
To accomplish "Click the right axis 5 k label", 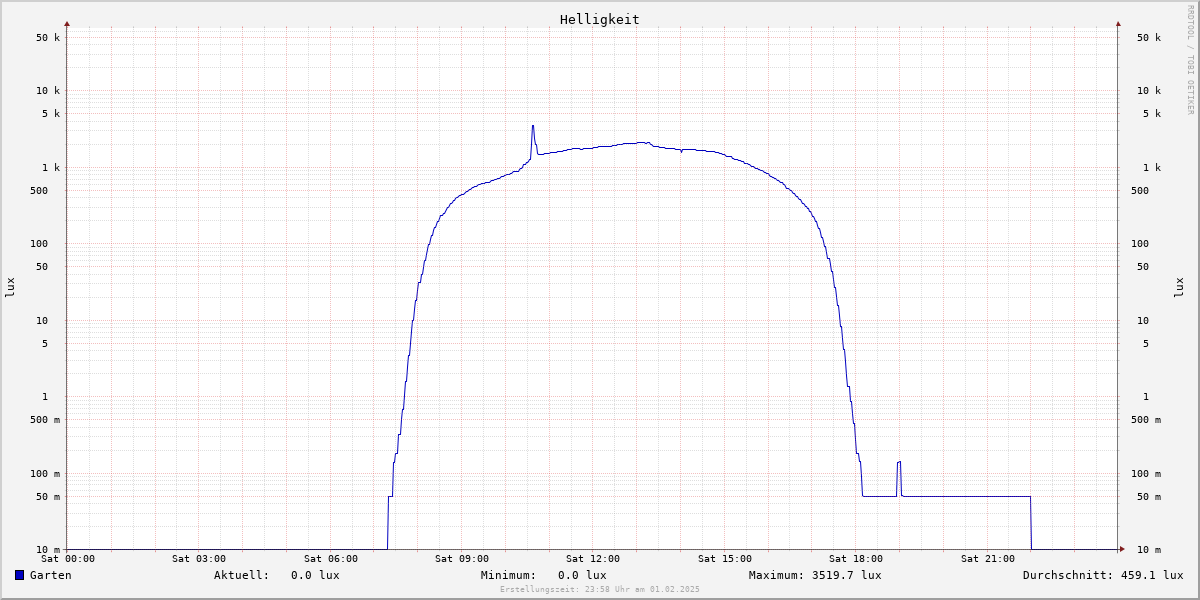I will click(1152, 114).
